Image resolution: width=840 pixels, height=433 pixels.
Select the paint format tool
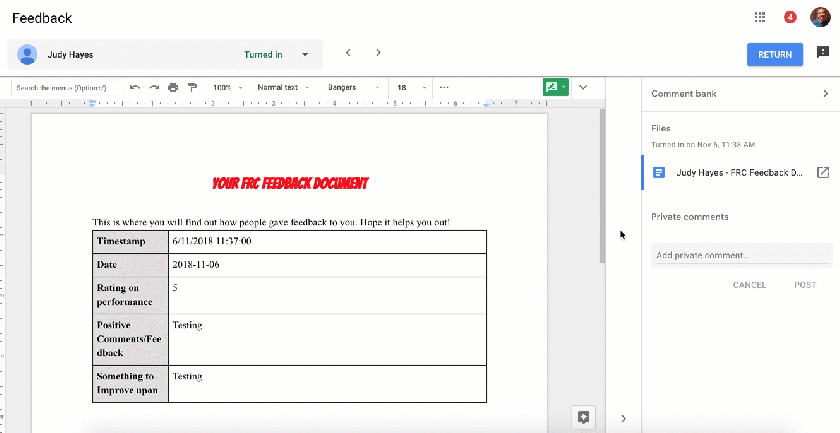[192, 88]
